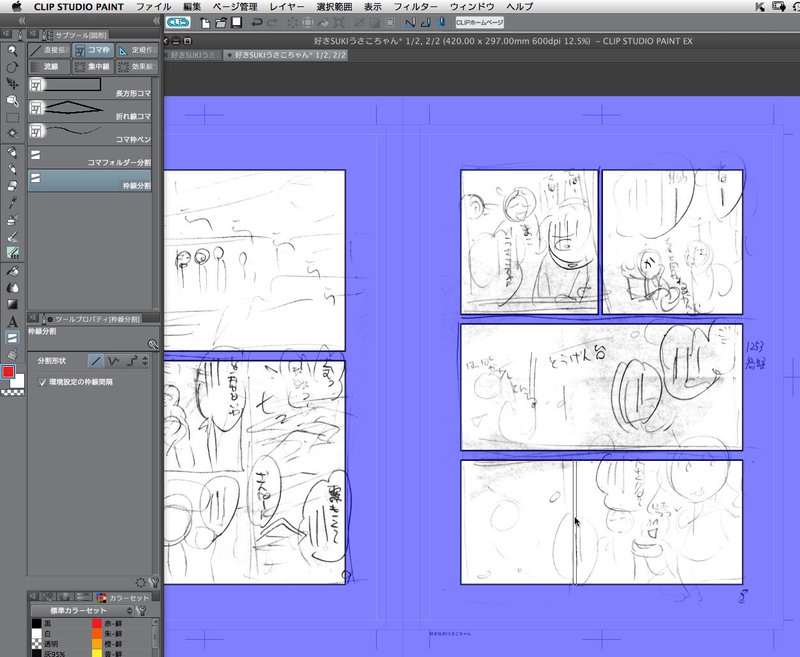Open the 編集 menu
The height and width of the screenshot is (657, 800).
tap(192, 7)
